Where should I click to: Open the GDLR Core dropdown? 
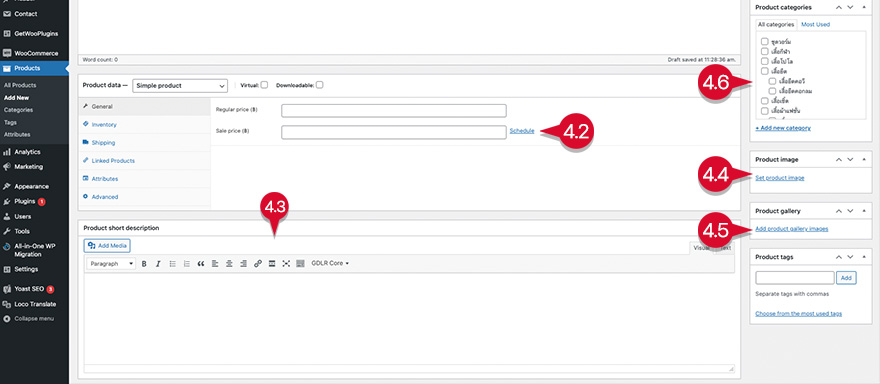point(330,263)
